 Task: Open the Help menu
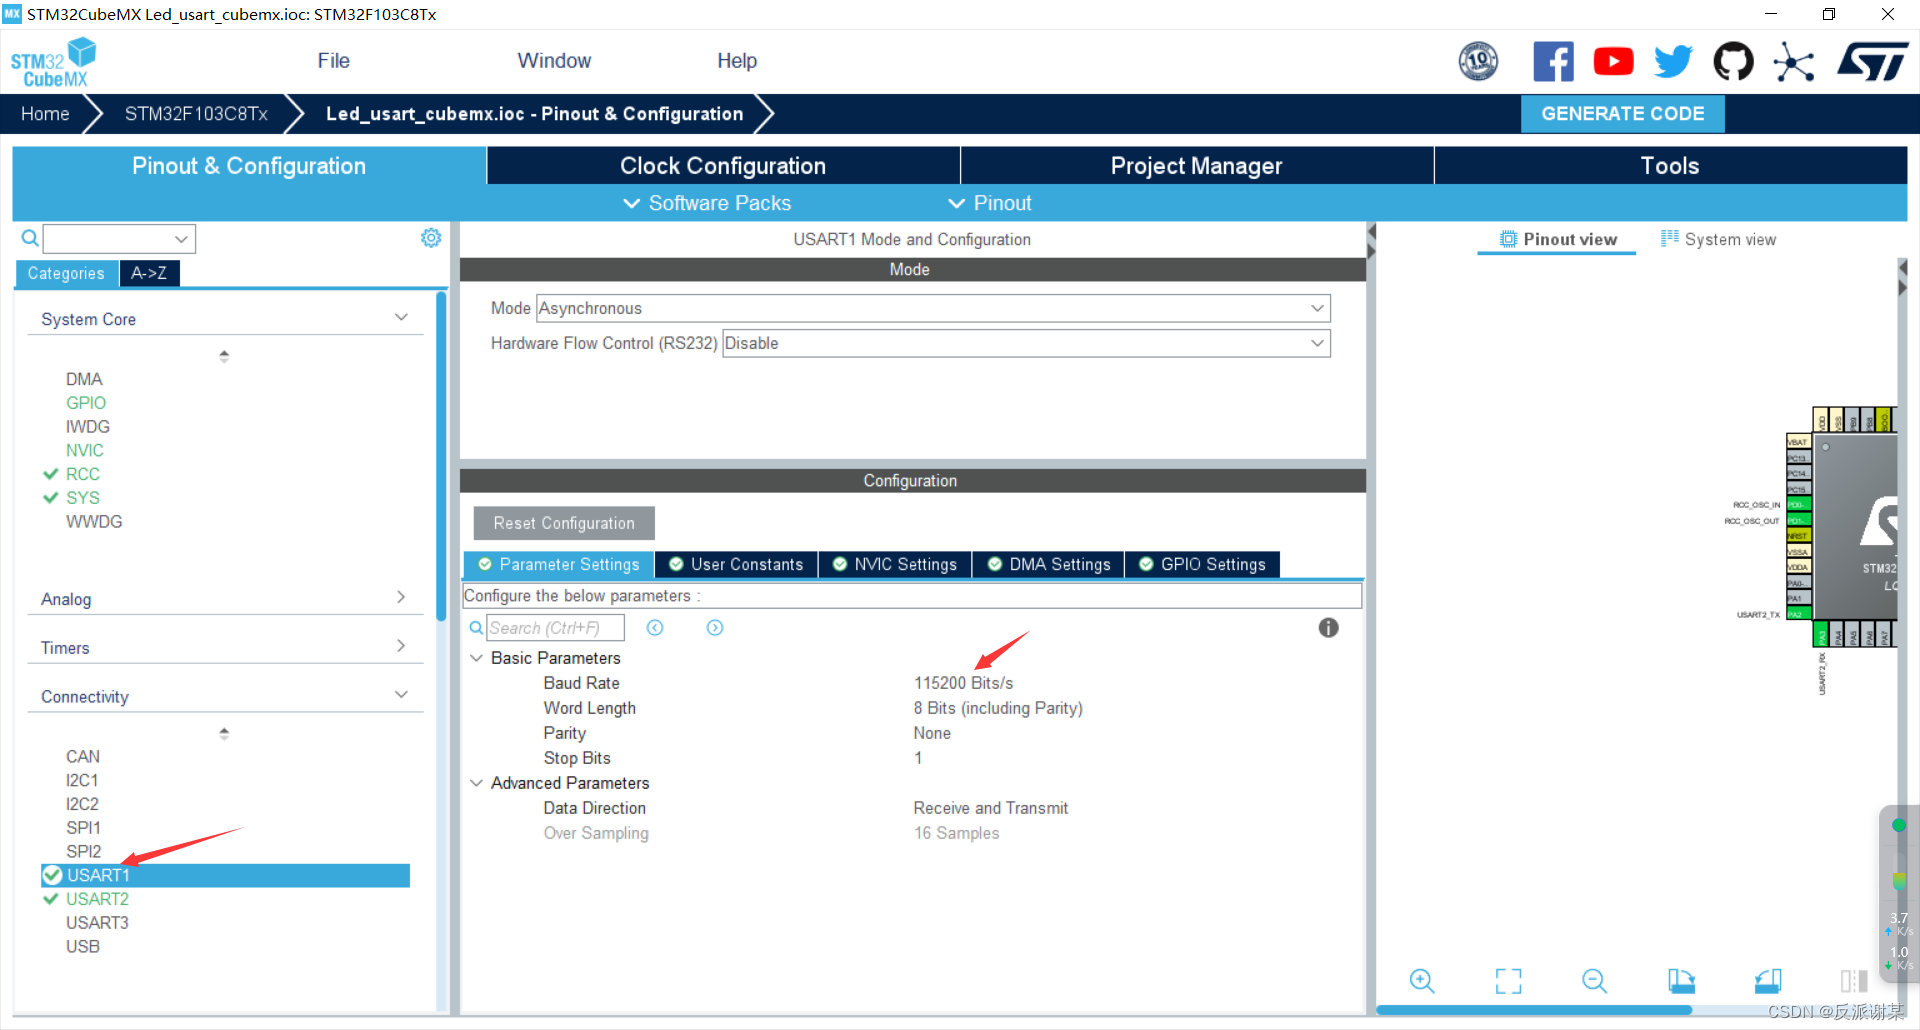coord(737,61)
